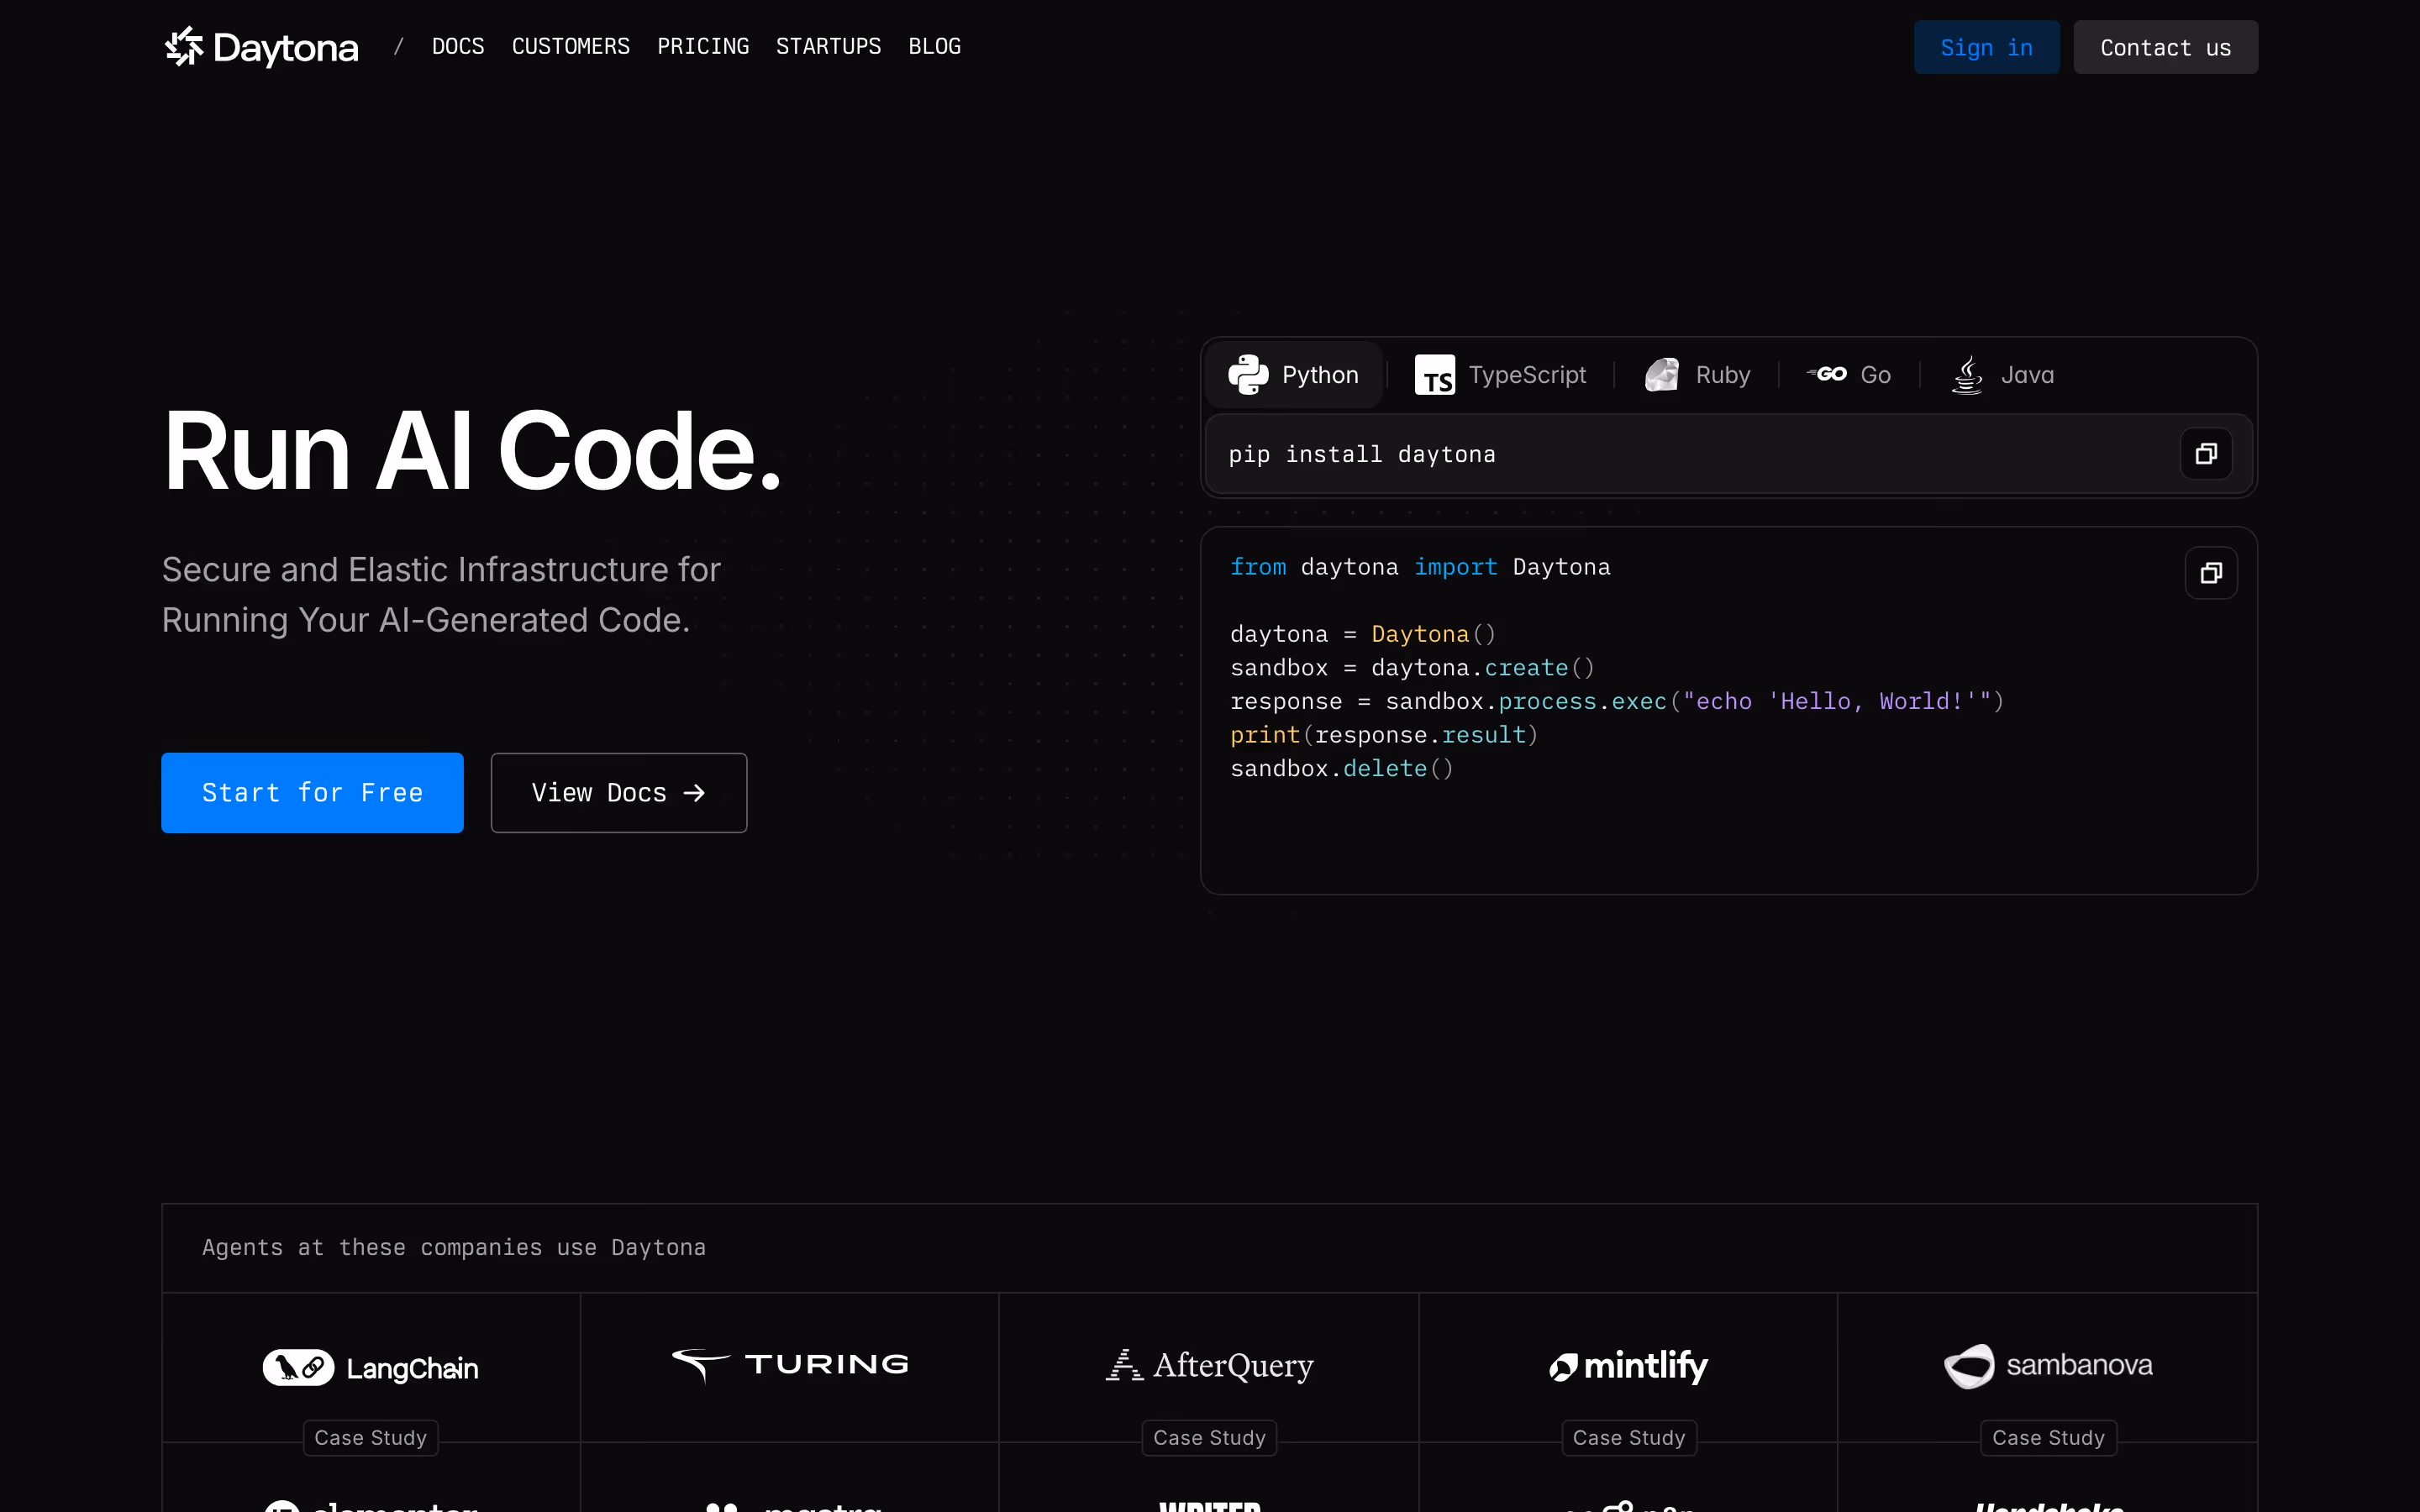
Task: Switch to the Java tab label
Action: click(2027, 375)
